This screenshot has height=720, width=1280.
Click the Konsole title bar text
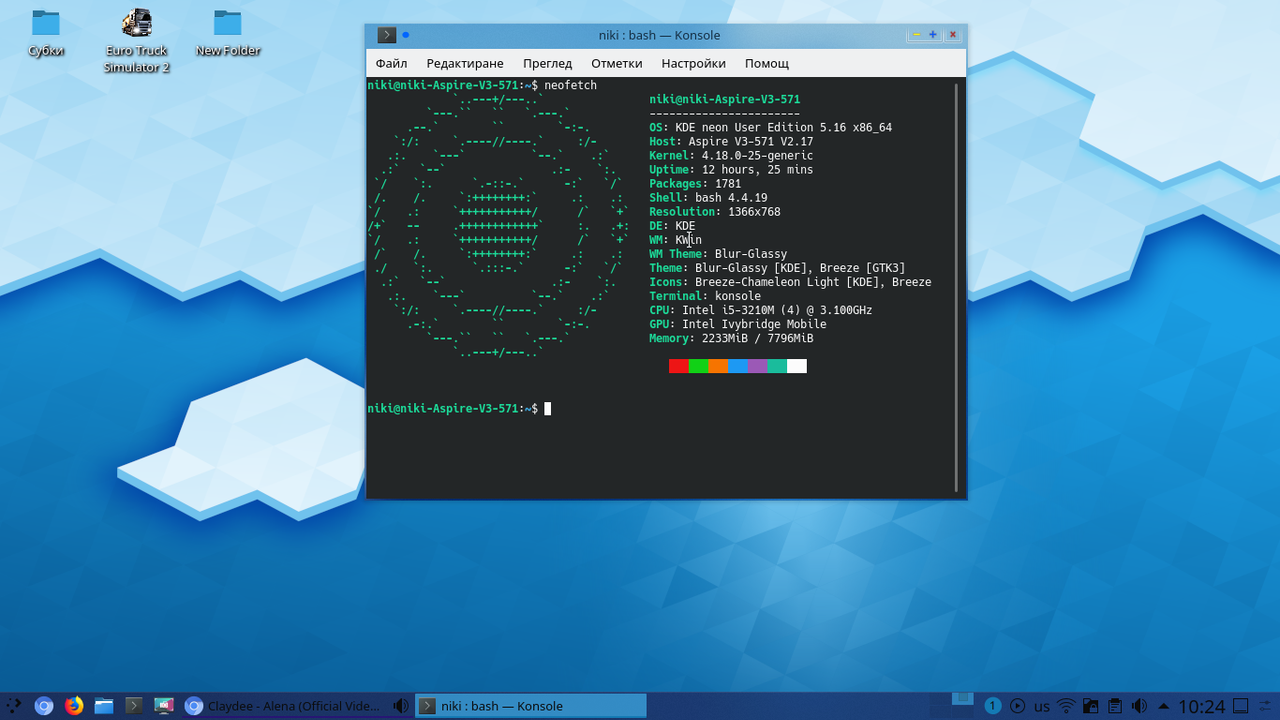[659, 35]
